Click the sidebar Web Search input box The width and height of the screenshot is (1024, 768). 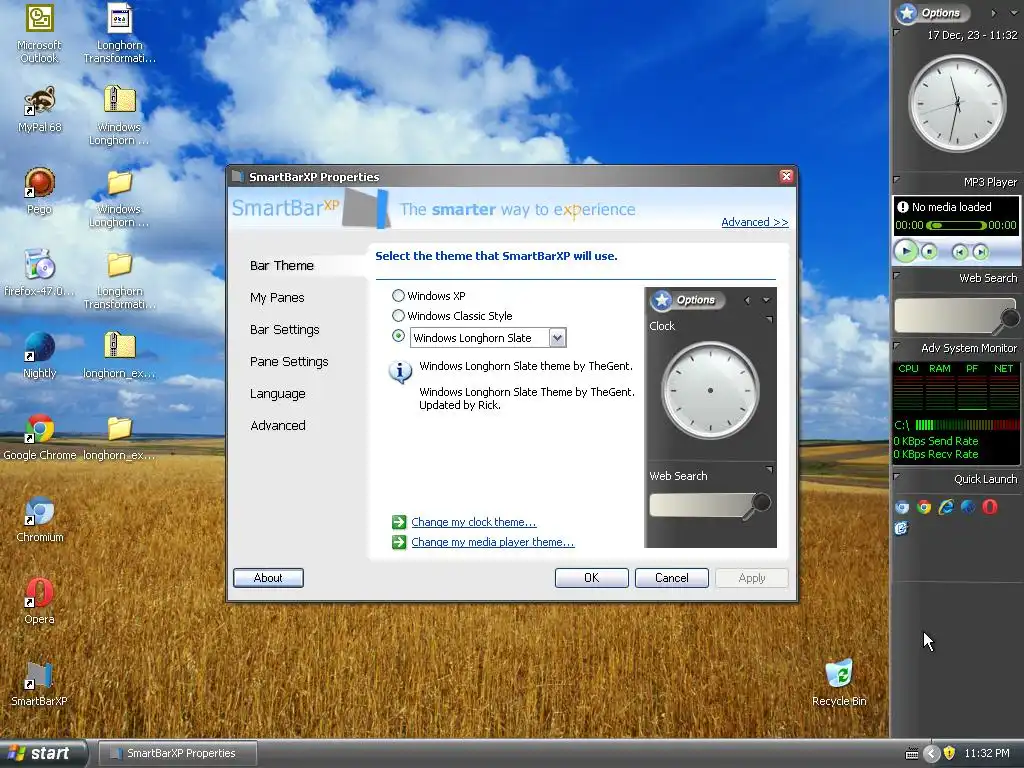pos(949,316)
